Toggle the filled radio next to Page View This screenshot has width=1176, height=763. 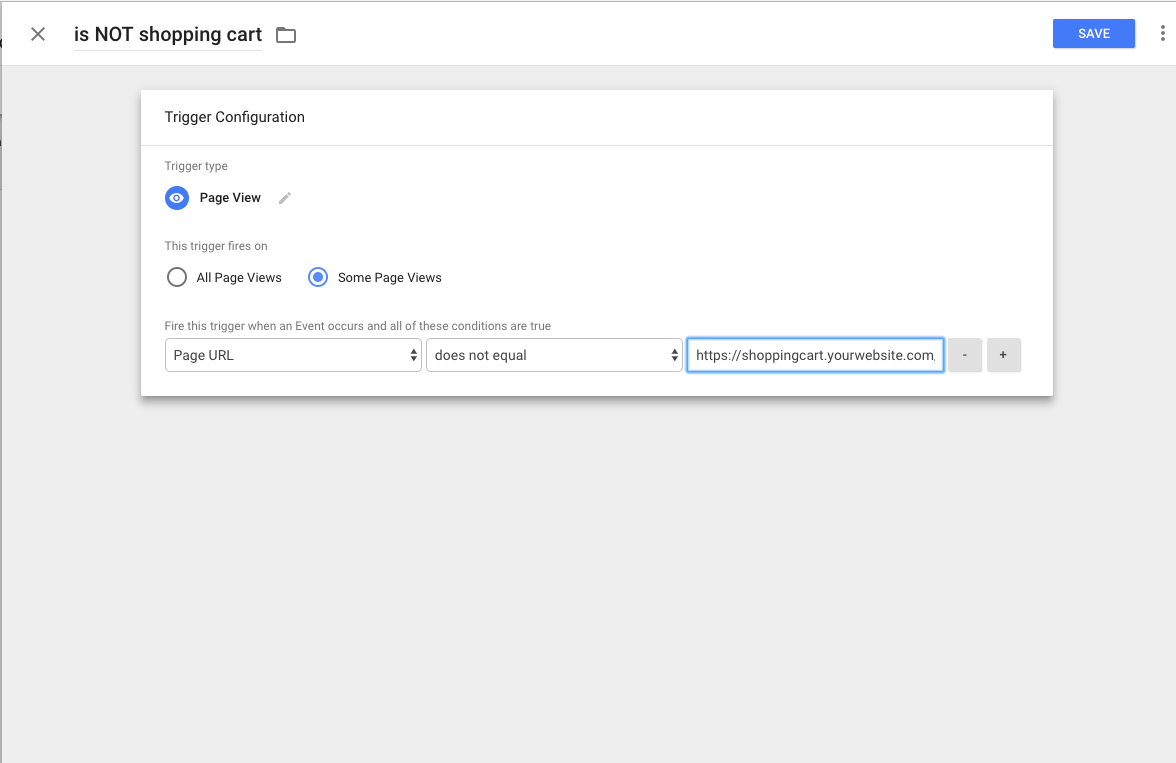[177, 198]
